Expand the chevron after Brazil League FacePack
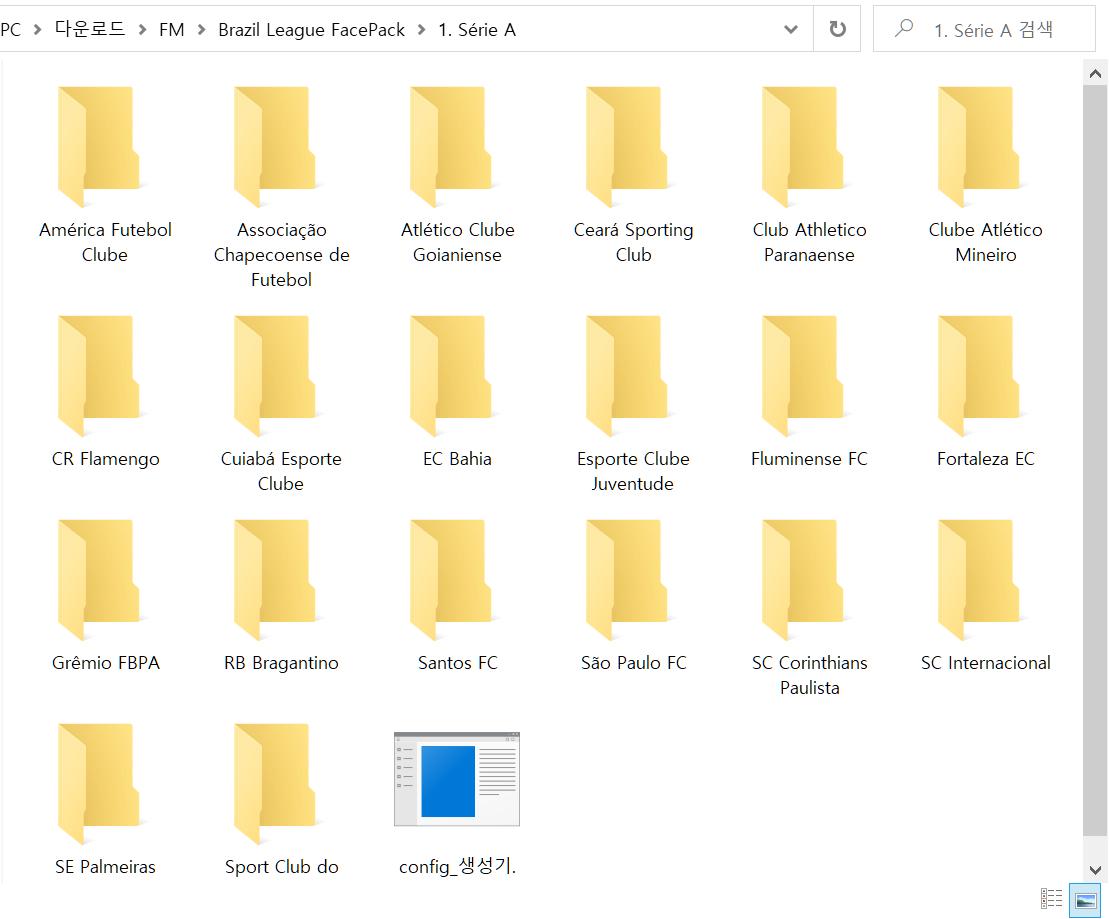Screen dimensions: 1109x919 [422, 29]
